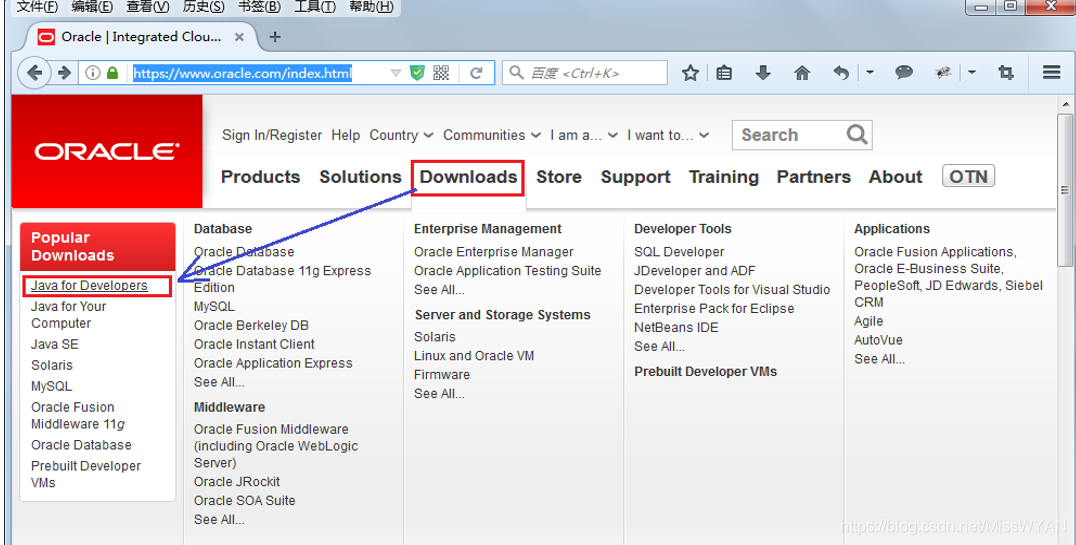This screenshot has width=1076, height=545.
Task: Open the Partners navigation item
Action: coord(814,177)
